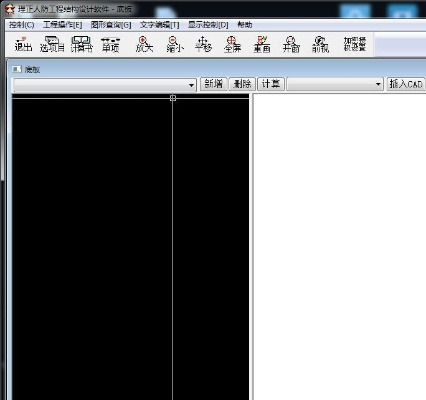Click the 底板 panel icon

[x=16, y=69]
